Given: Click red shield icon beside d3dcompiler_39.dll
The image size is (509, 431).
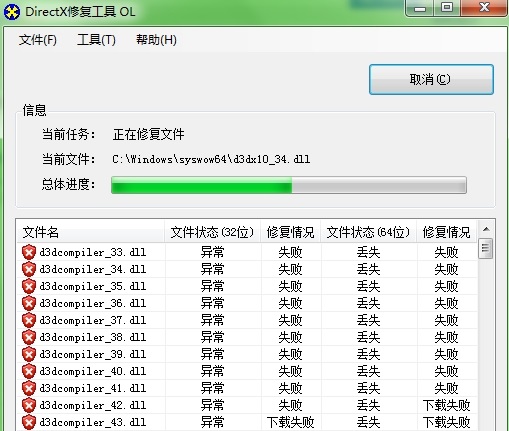Looking at the screenshot, I should (29, 354).
